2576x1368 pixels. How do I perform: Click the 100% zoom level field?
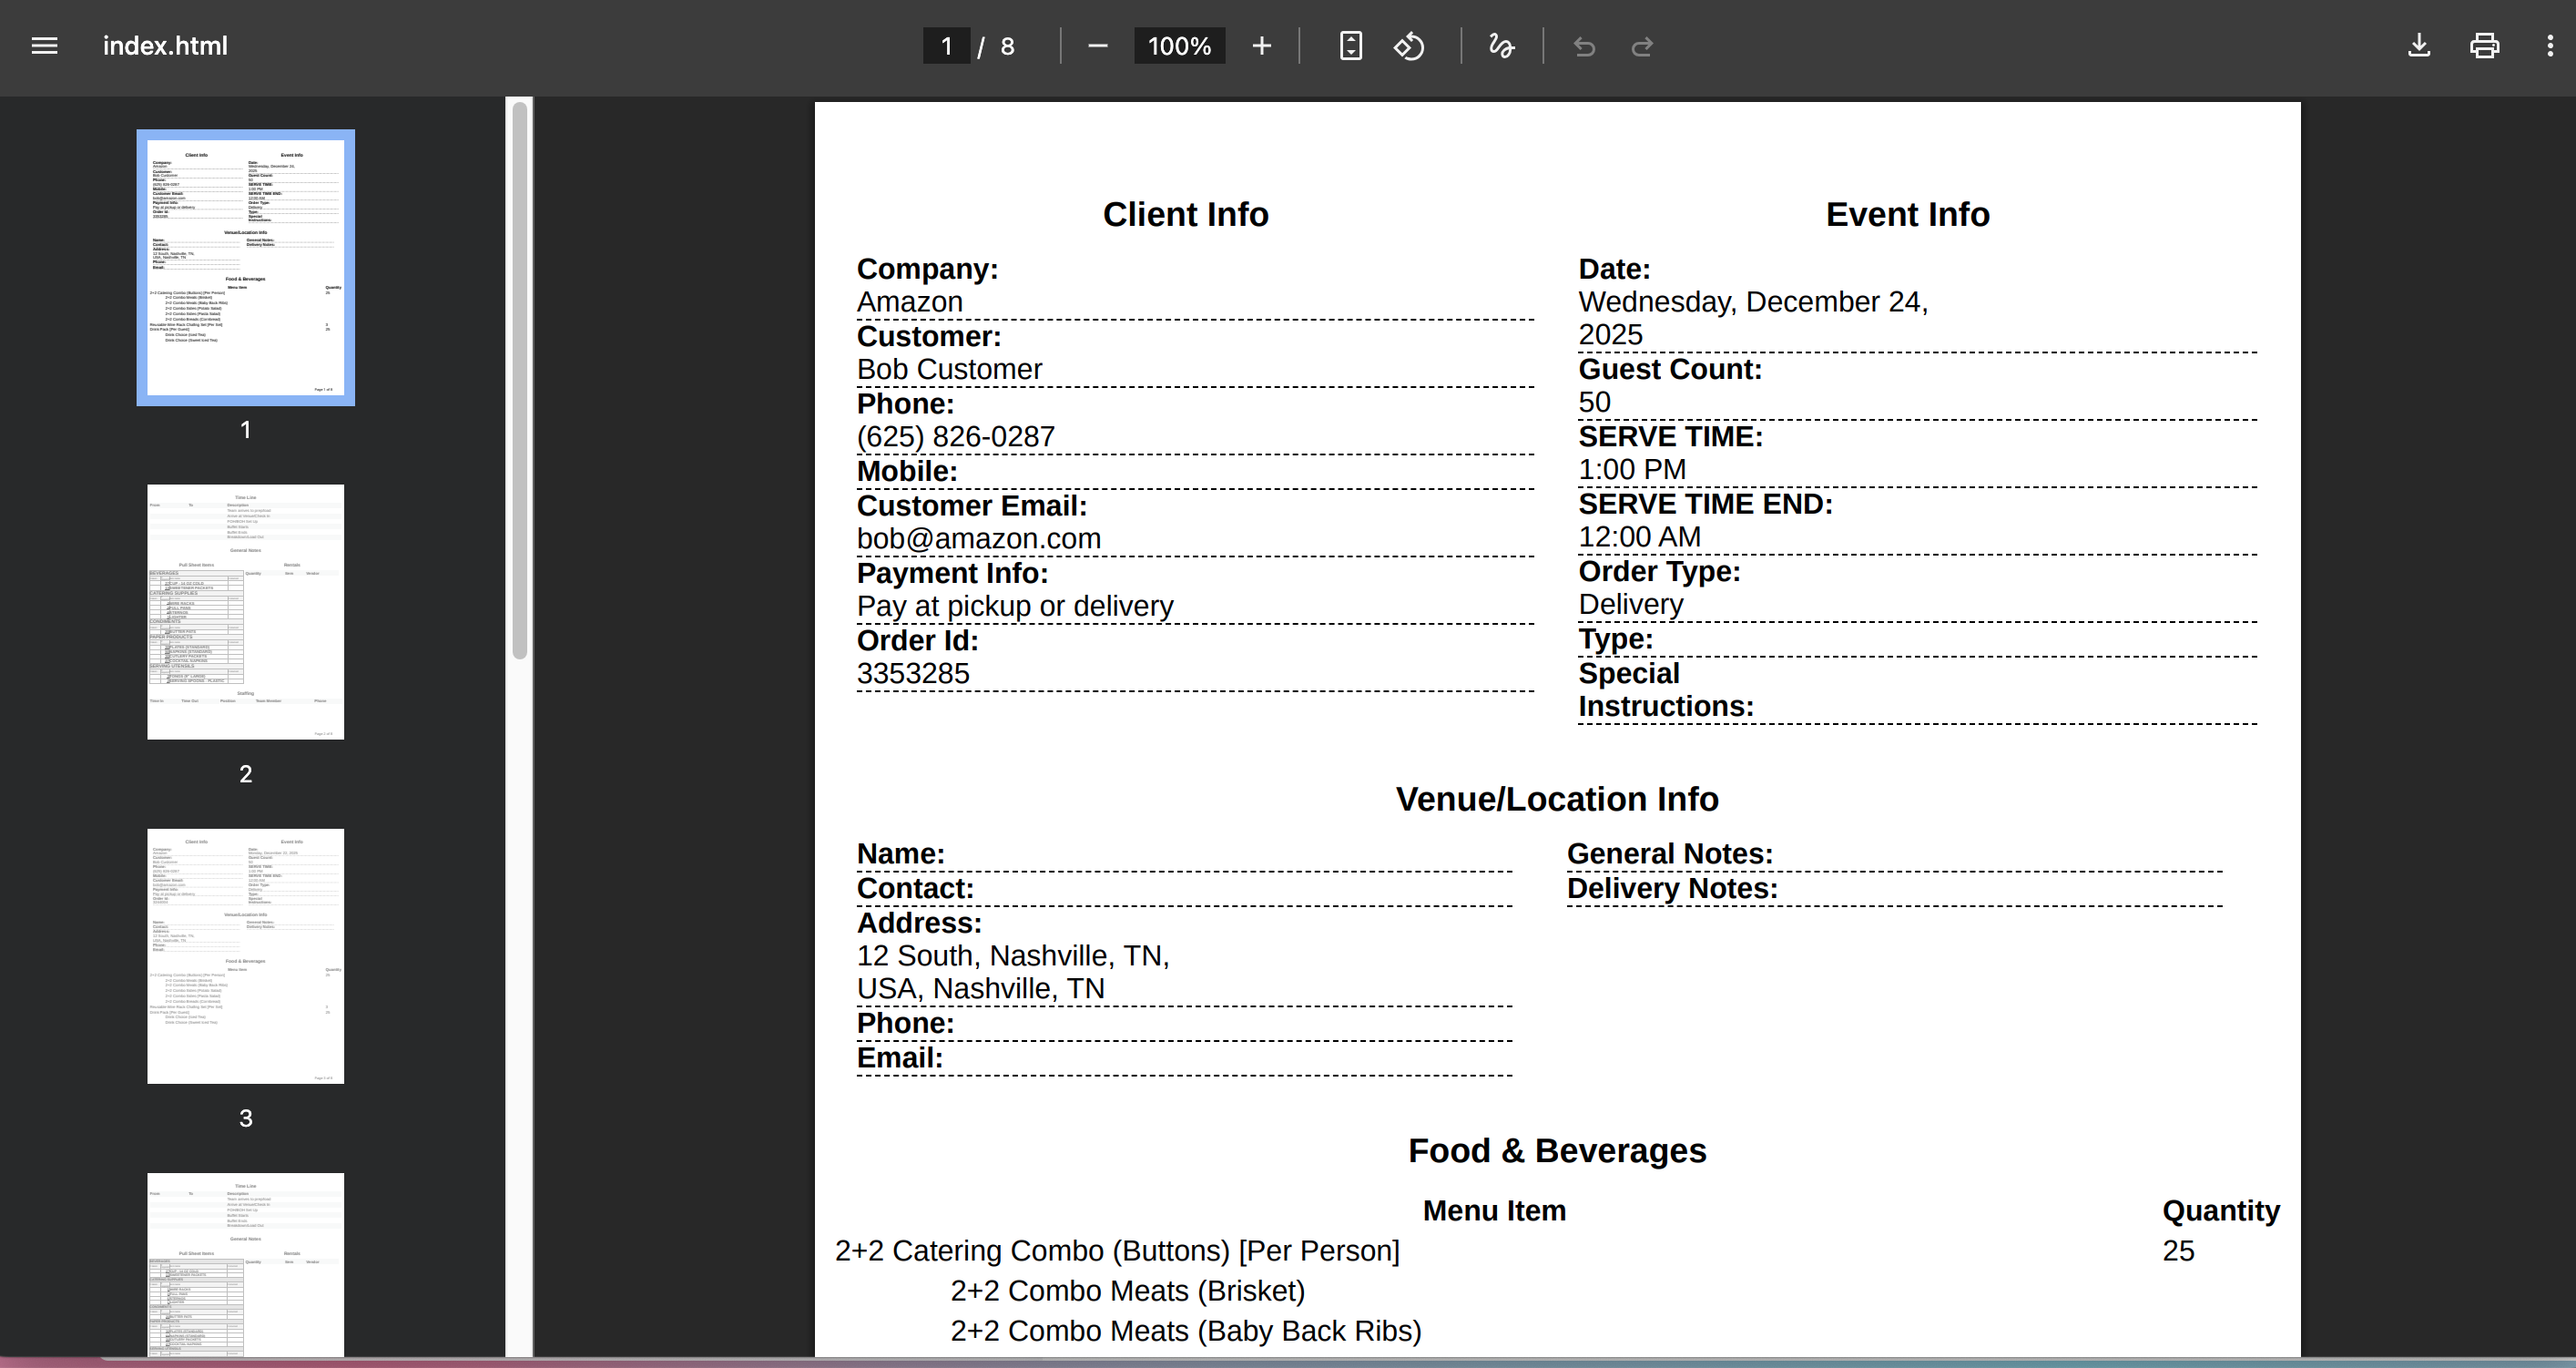pos(1179,46)
